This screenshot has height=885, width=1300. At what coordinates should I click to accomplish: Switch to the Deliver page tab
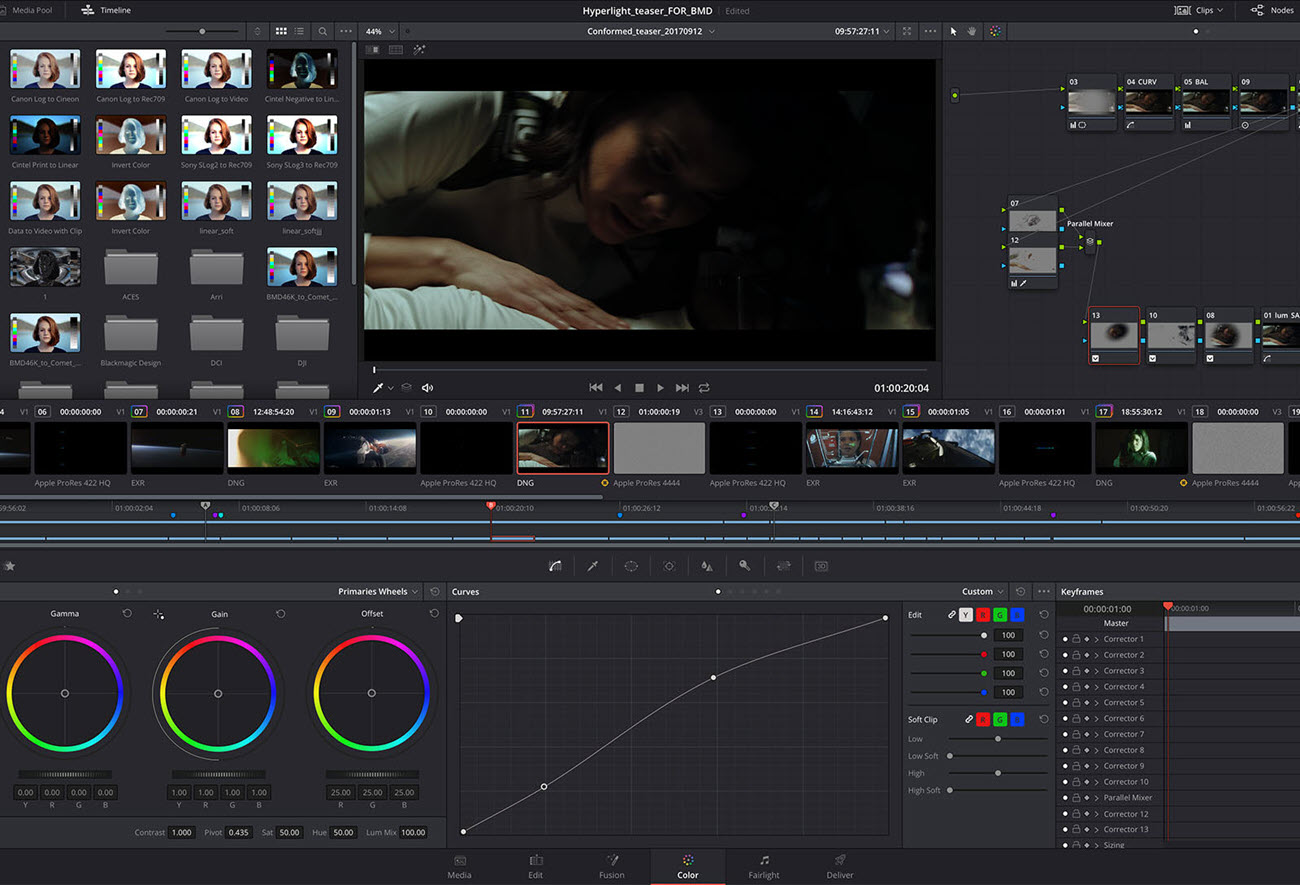pyautogui.click(x=840, y=866)
